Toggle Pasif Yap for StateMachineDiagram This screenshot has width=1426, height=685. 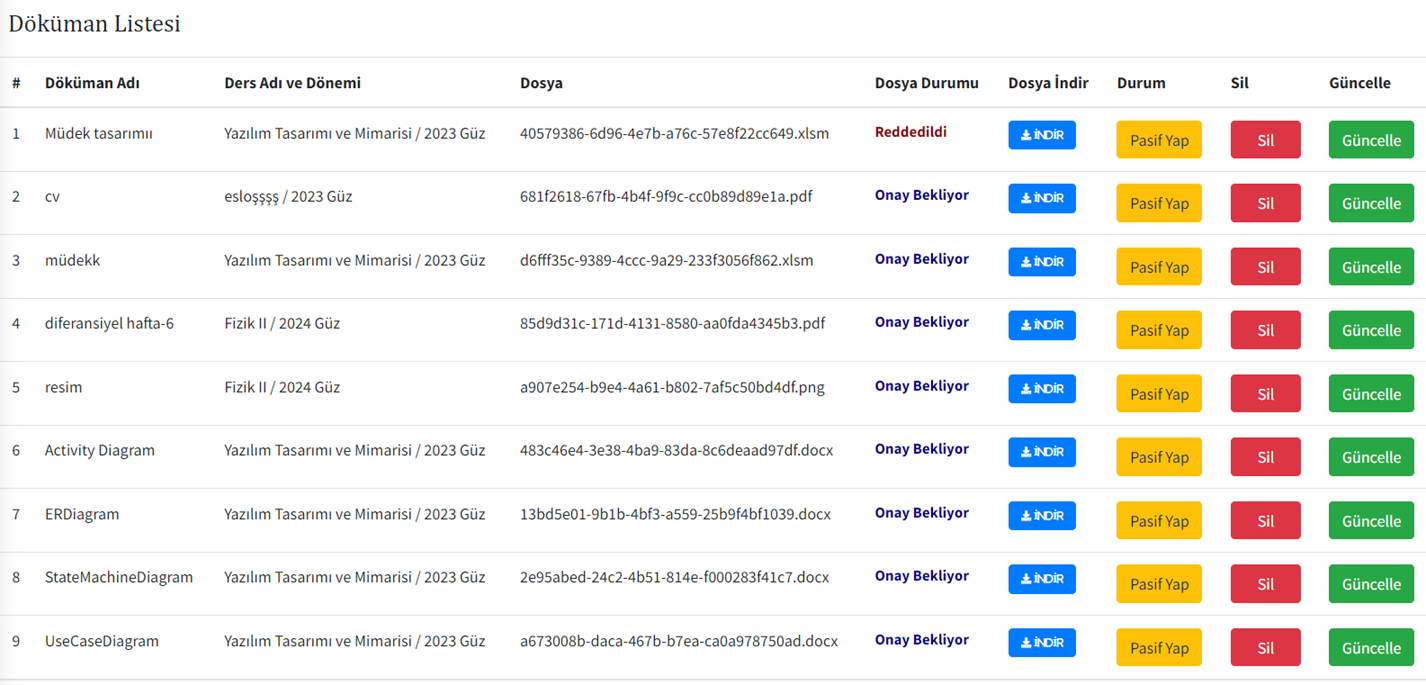coord(1159,584)
